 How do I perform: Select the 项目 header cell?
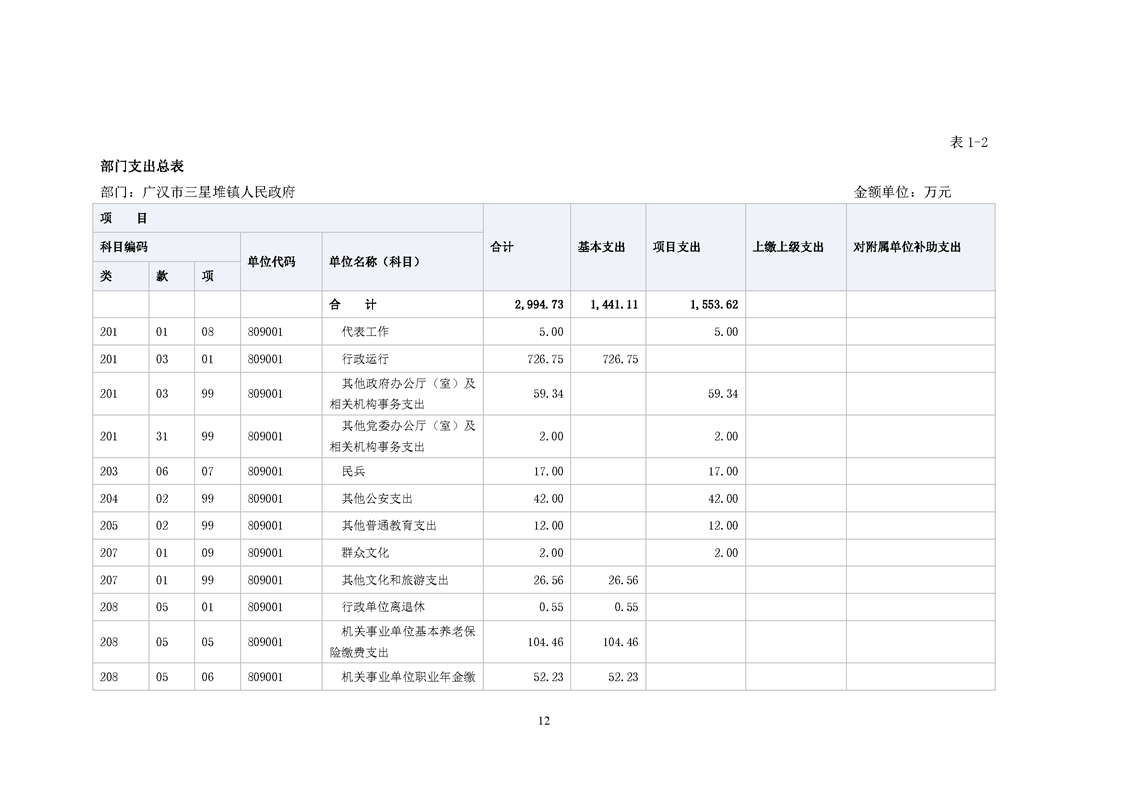[288, 218]
